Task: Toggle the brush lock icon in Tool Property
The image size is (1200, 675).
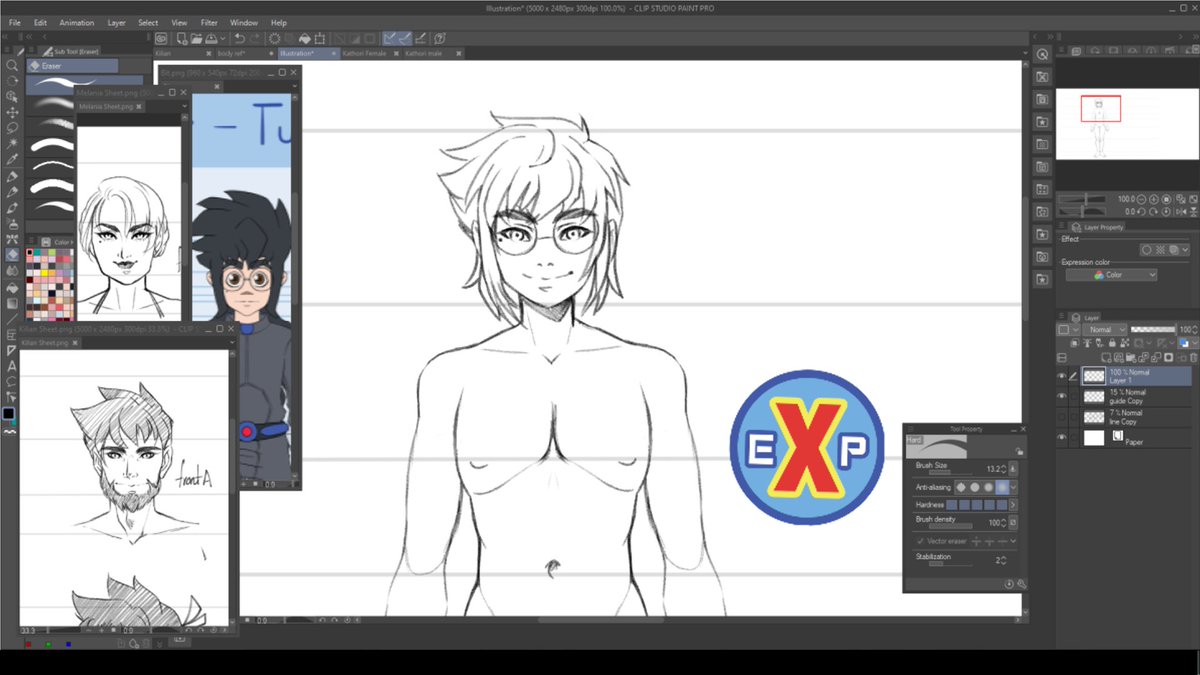Action: (x=1019, y=452)
